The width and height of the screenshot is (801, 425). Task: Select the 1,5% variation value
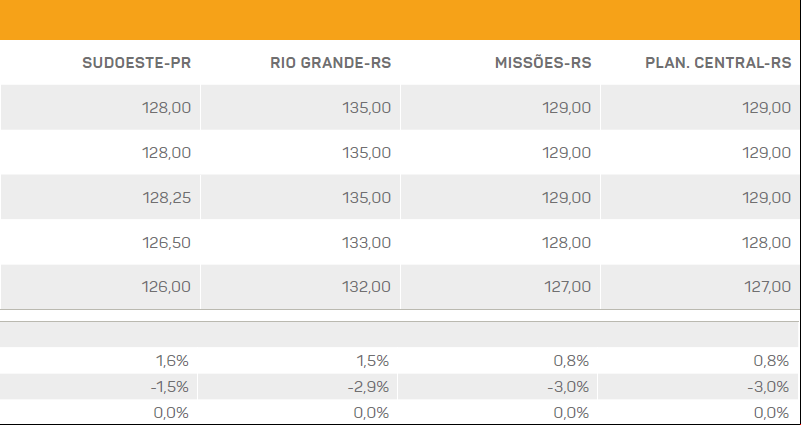click(373, 361)
